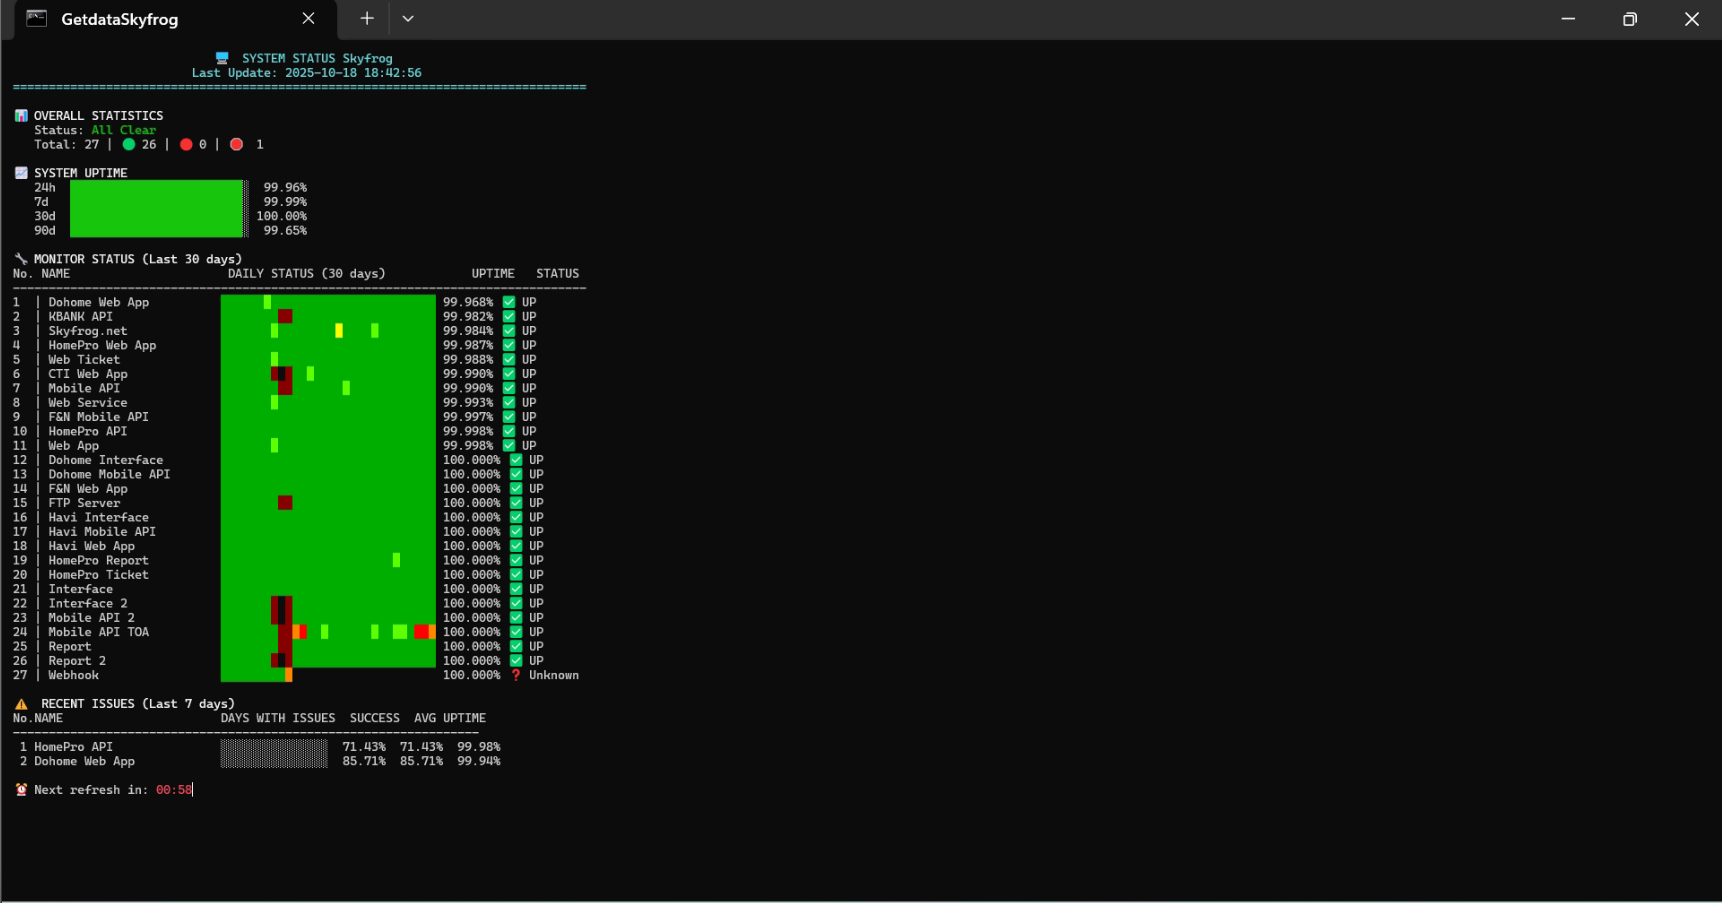The height and width of the screenshot is (903, 1722).
Task: Open a new terminal tab with the plus button
Action: [366, 18]
